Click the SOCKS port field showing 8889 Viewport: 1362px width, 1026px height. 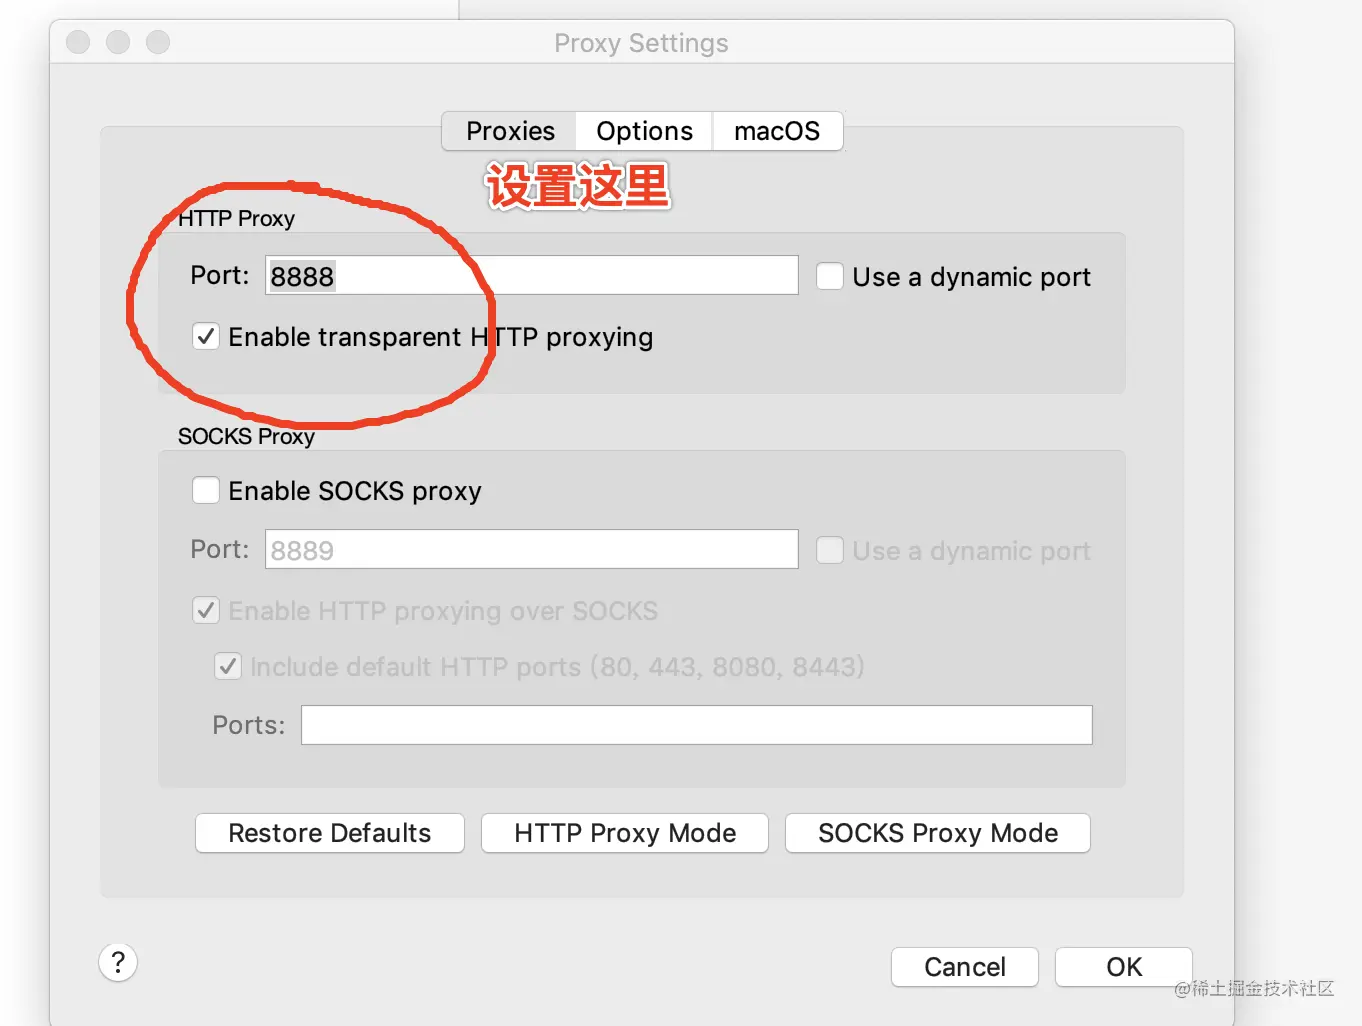coord(531,549)
